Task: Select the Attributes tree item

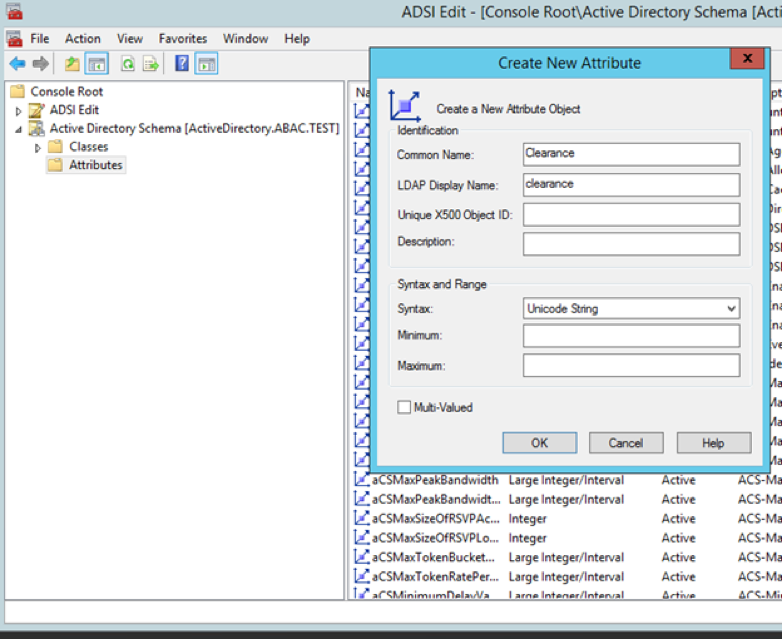Action: click(96, 165)
